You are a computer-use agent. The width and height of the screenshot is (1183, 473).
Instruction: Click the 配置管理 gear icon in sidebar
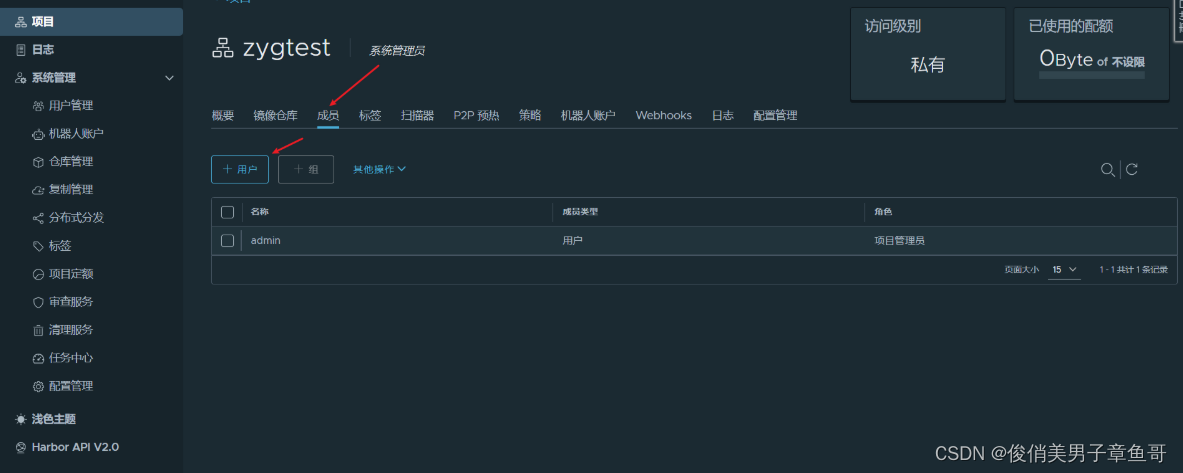pos(38,386)
